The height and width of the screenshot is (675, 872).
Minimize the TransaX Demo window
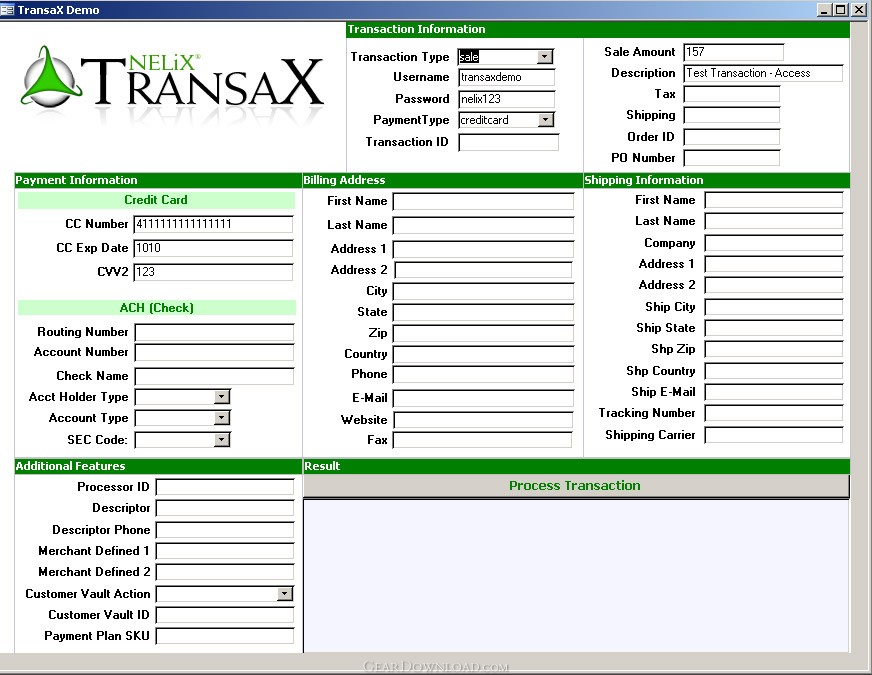(825, 9)
